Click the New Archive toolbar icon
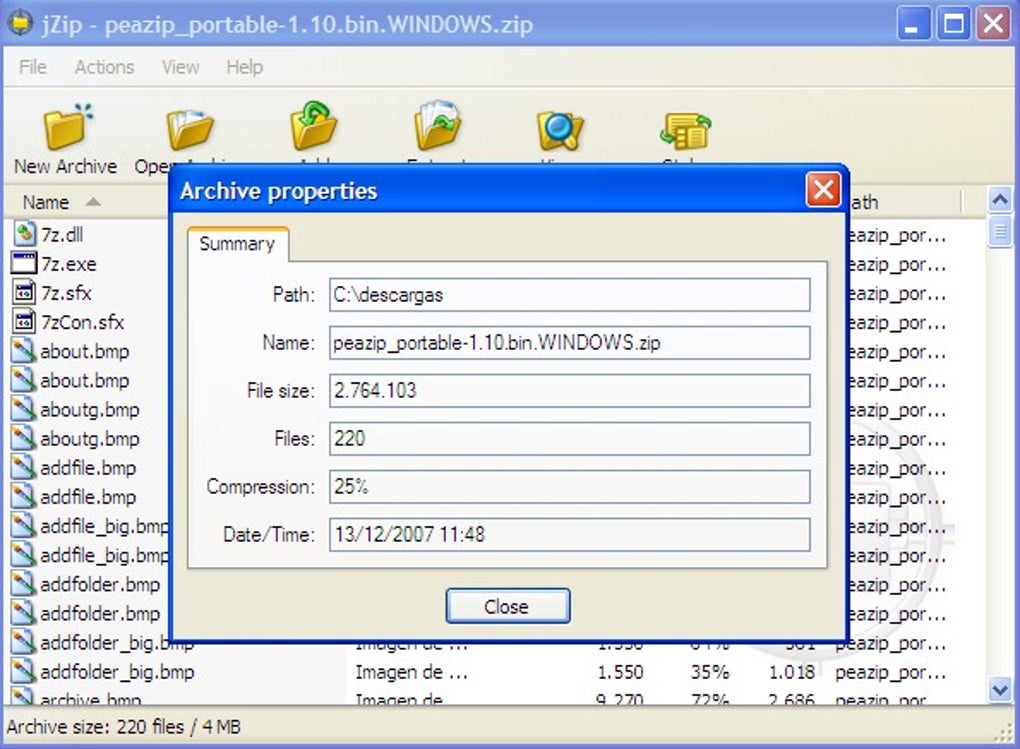The image size is (1020, 749). tap(67, 127)
